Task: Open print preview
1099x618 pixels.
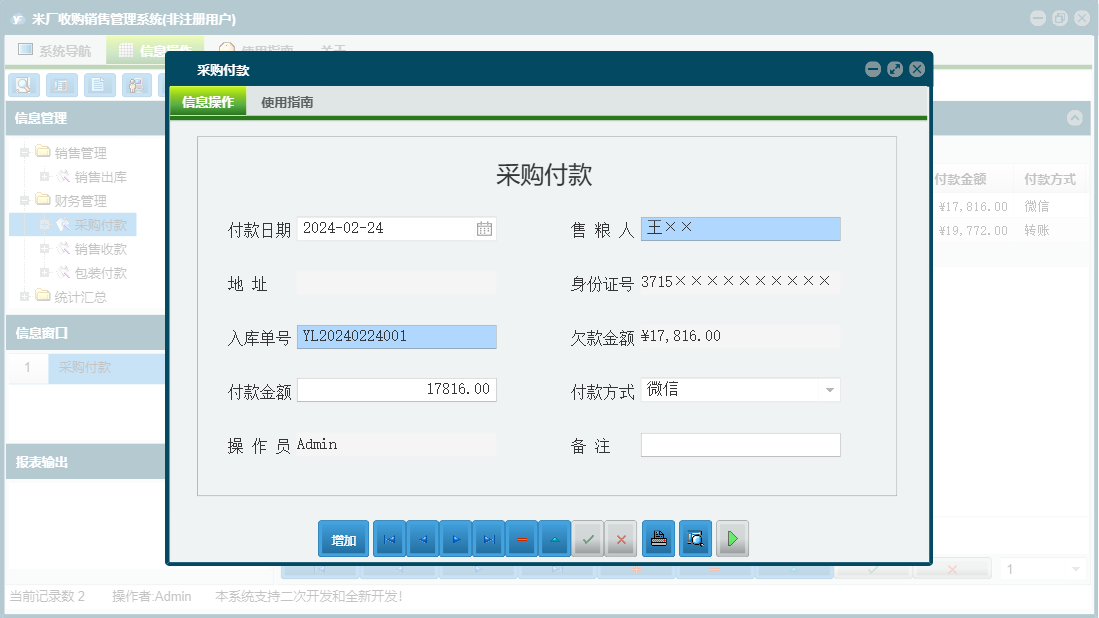Action: pyautogui.click(x=695, y=538)
